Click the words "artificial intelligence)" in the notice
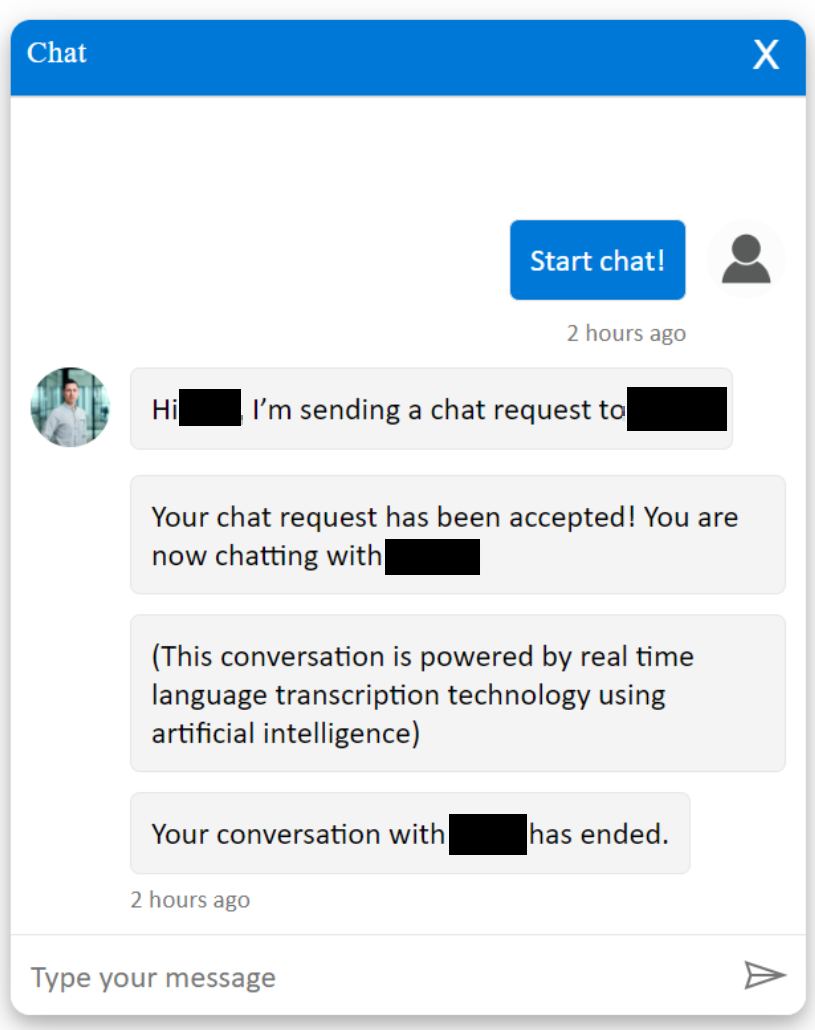Viewport: 815px width, 1030px height. 285,733
